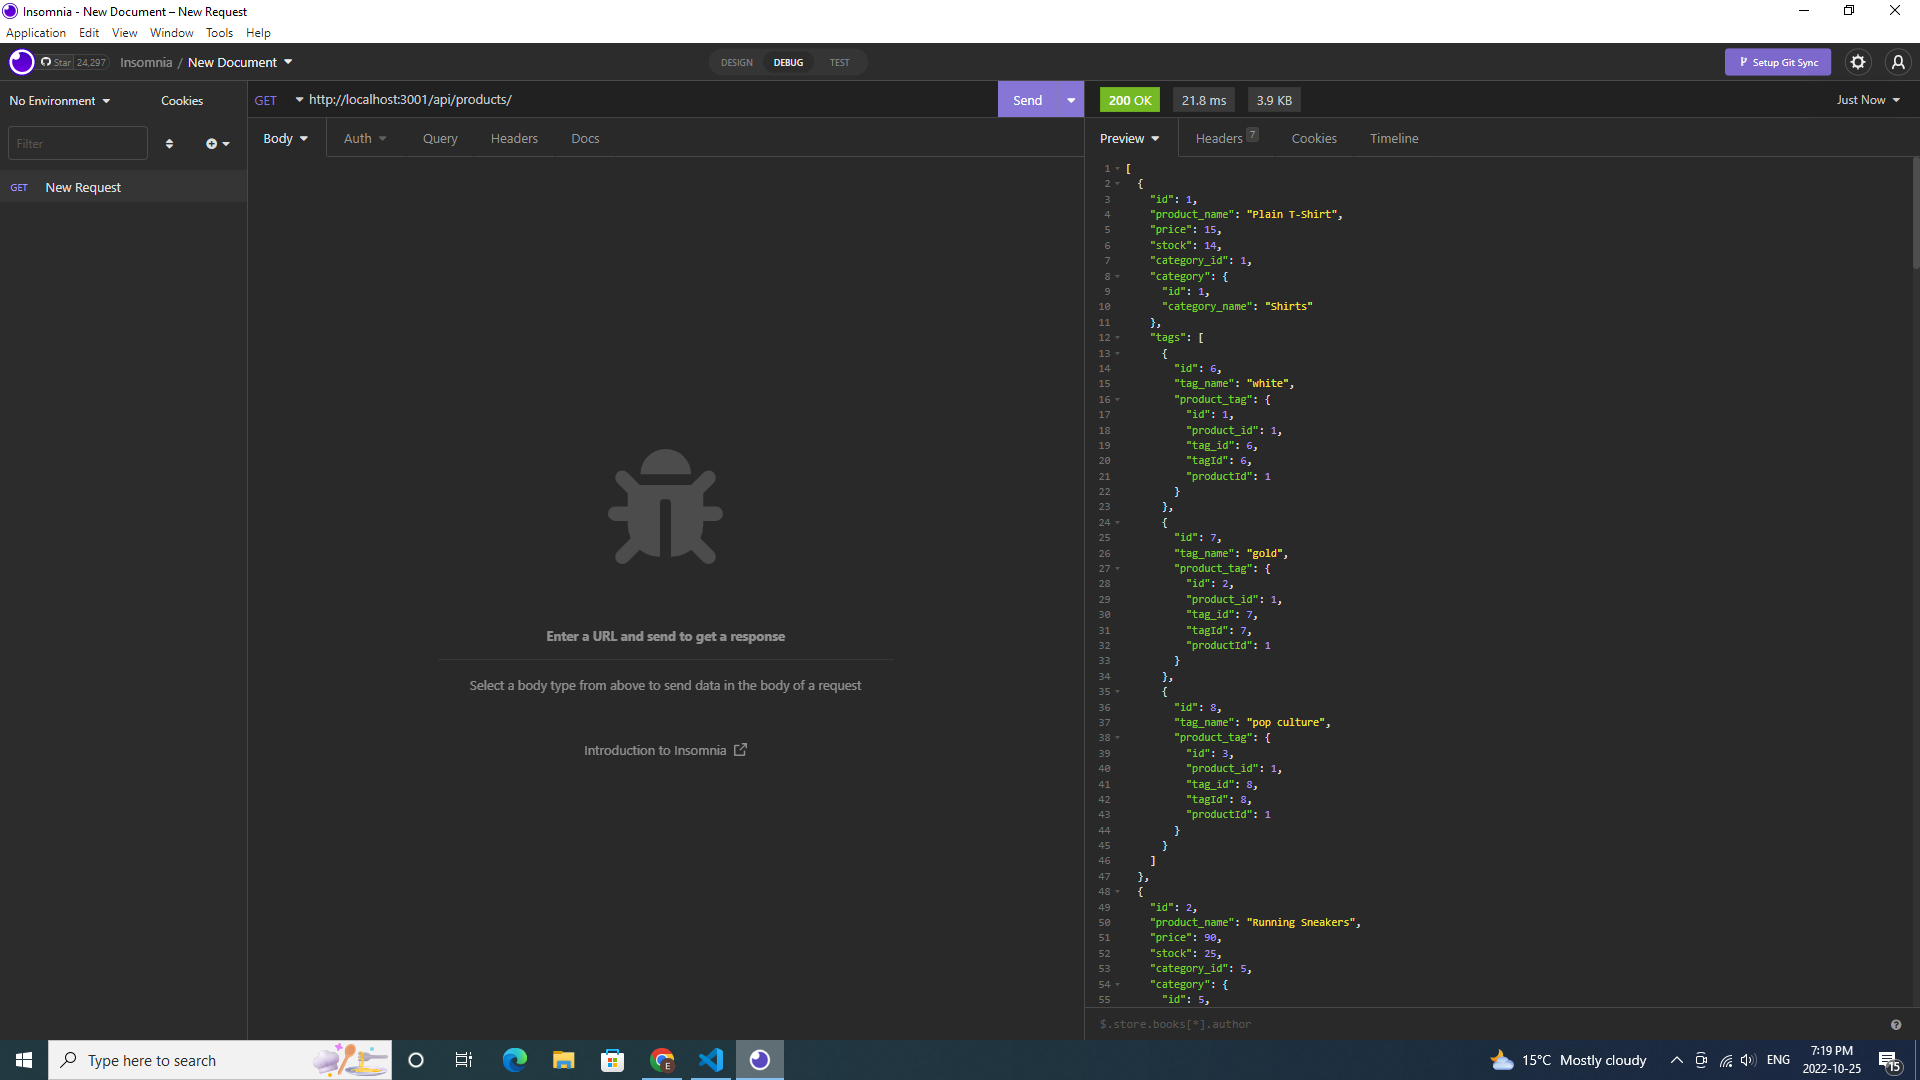The width and height of the screenshot is (1920, 1080).
Task: Open Visual Studio Code from taskbar
Action: pyautogui.click(x=711, y=1060)
